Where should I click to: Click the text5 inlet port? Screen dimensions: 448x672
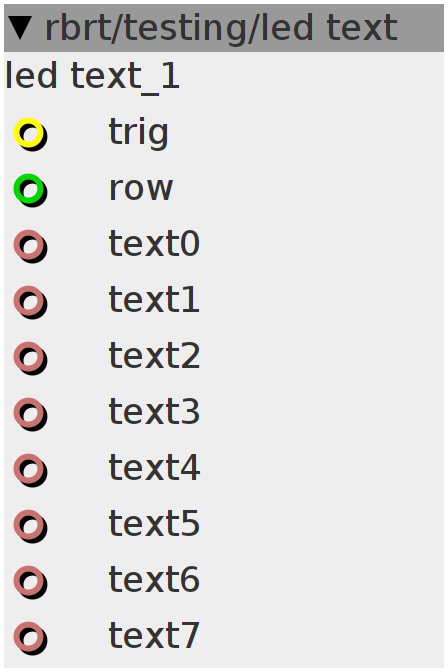tap(30, 526)
